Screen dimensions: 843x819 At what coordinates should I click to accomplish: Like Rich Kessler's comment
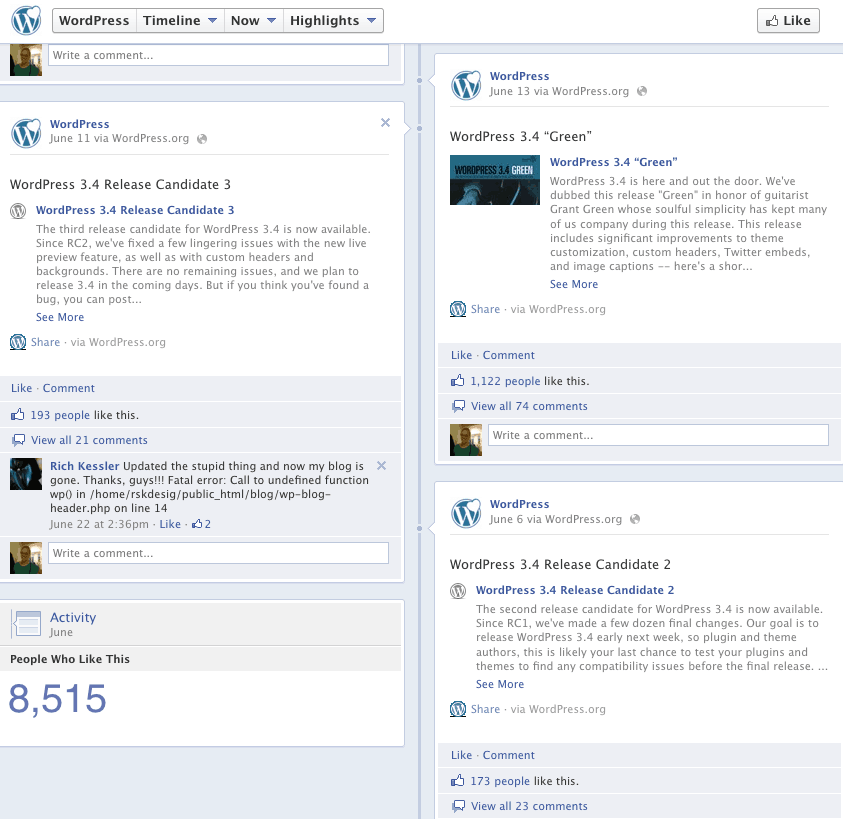(x=170, y=524)
